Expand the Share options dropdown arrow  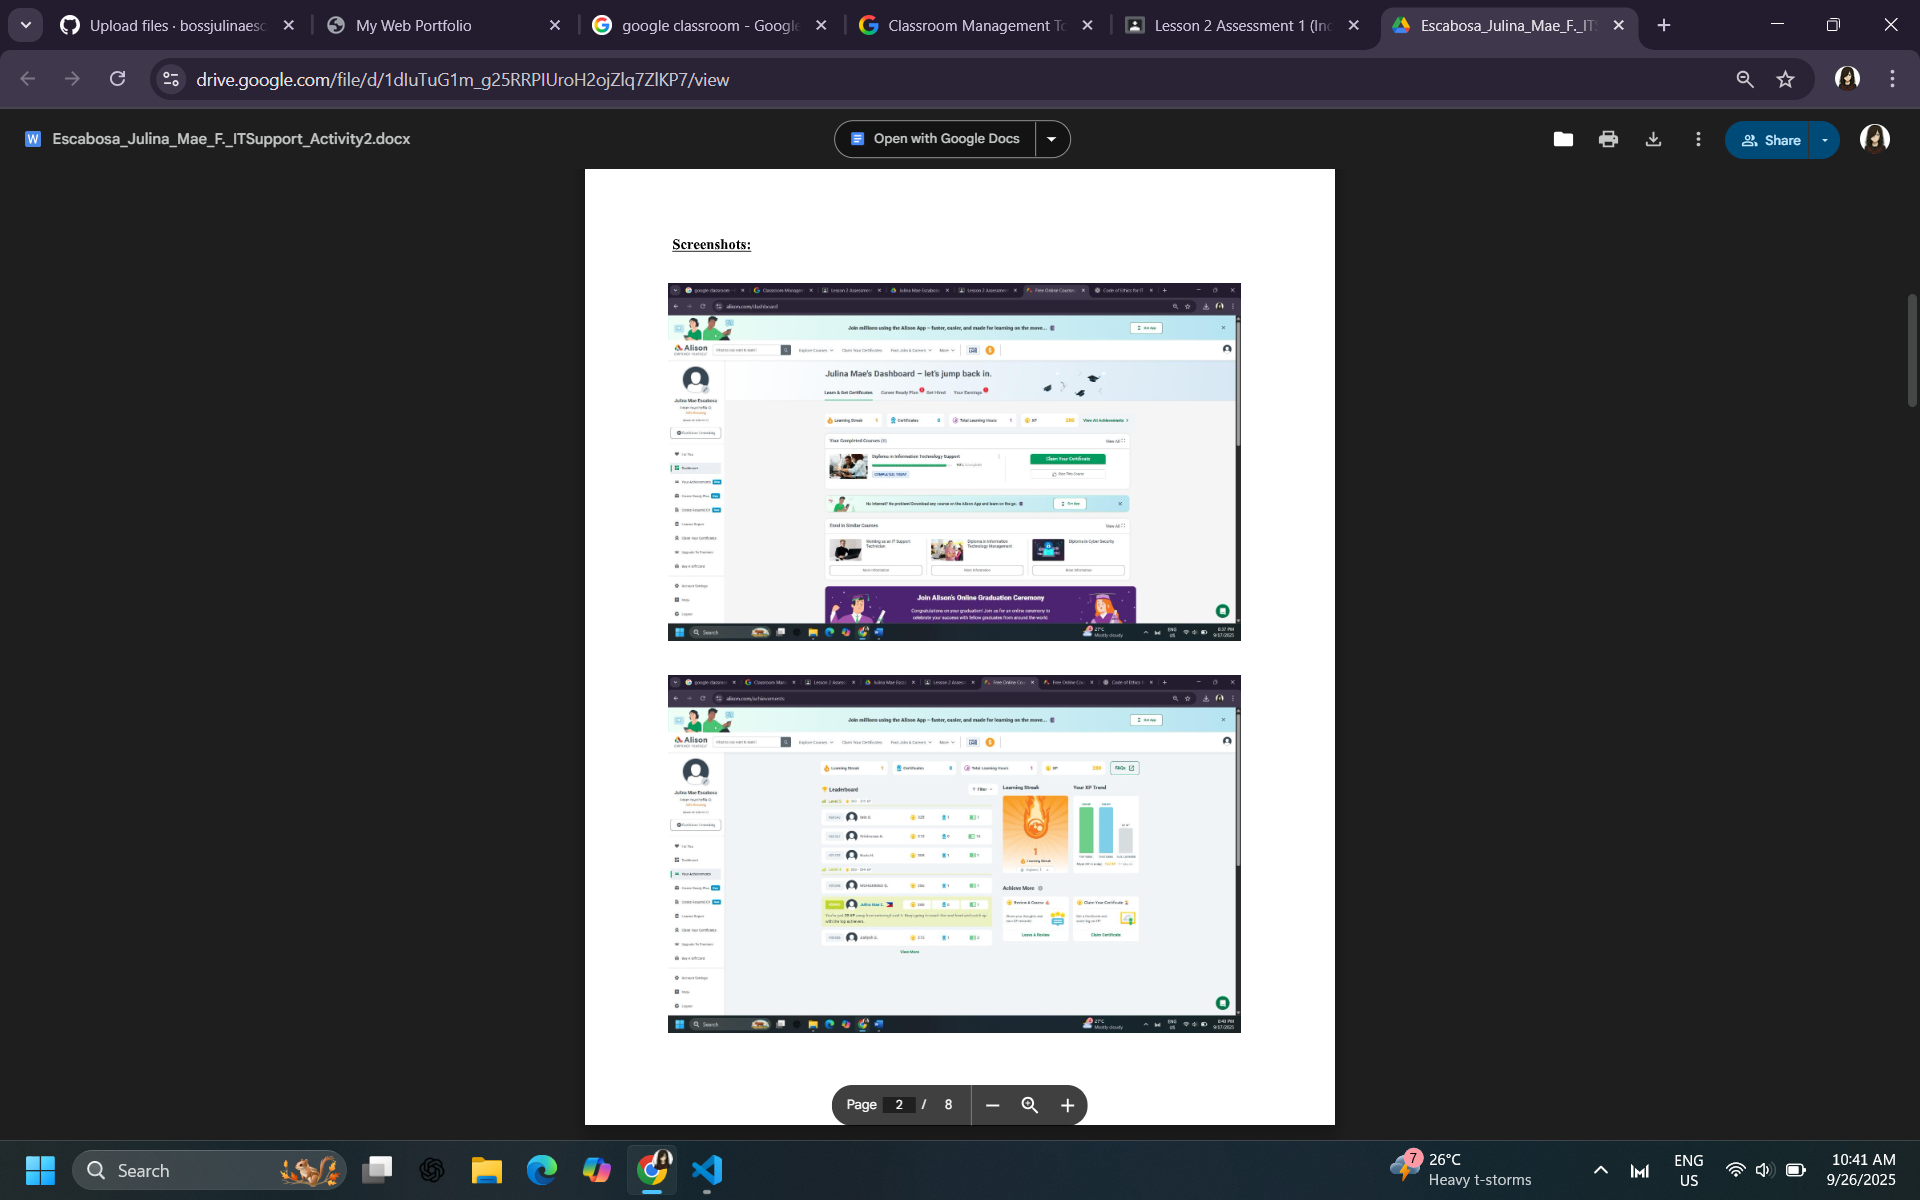1825,140
